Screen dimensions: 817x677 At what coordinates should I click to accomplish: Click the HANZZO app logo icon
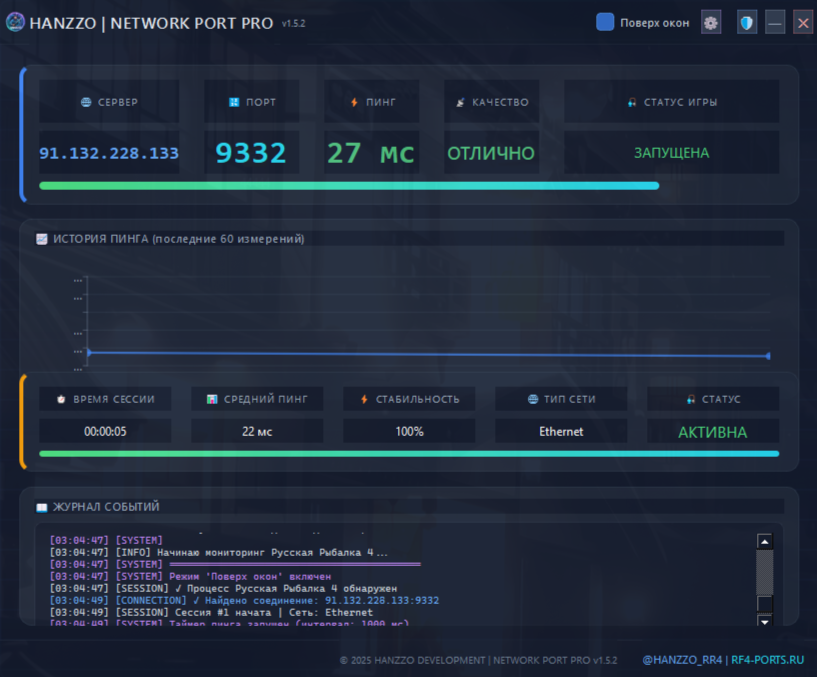[x=15, y=22]
